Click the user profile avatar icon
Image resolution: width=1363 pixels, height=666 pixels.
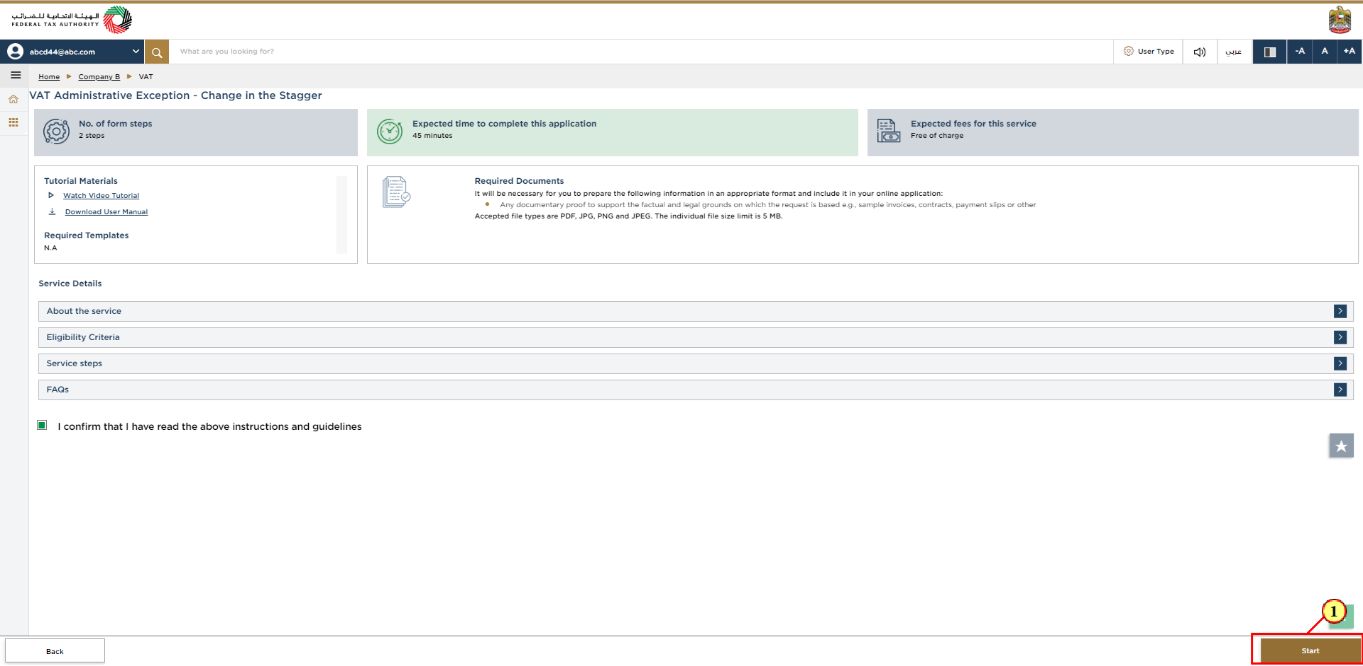(x=15, y=51)
